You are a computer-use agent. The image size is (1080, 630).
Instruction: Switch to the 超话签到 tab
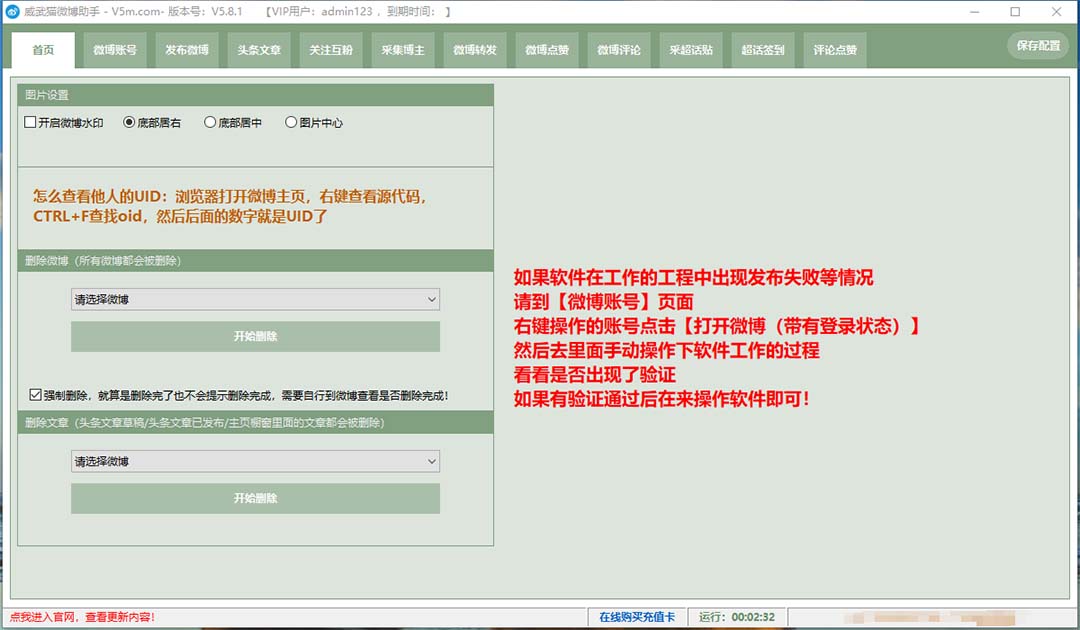coord(761,49)
